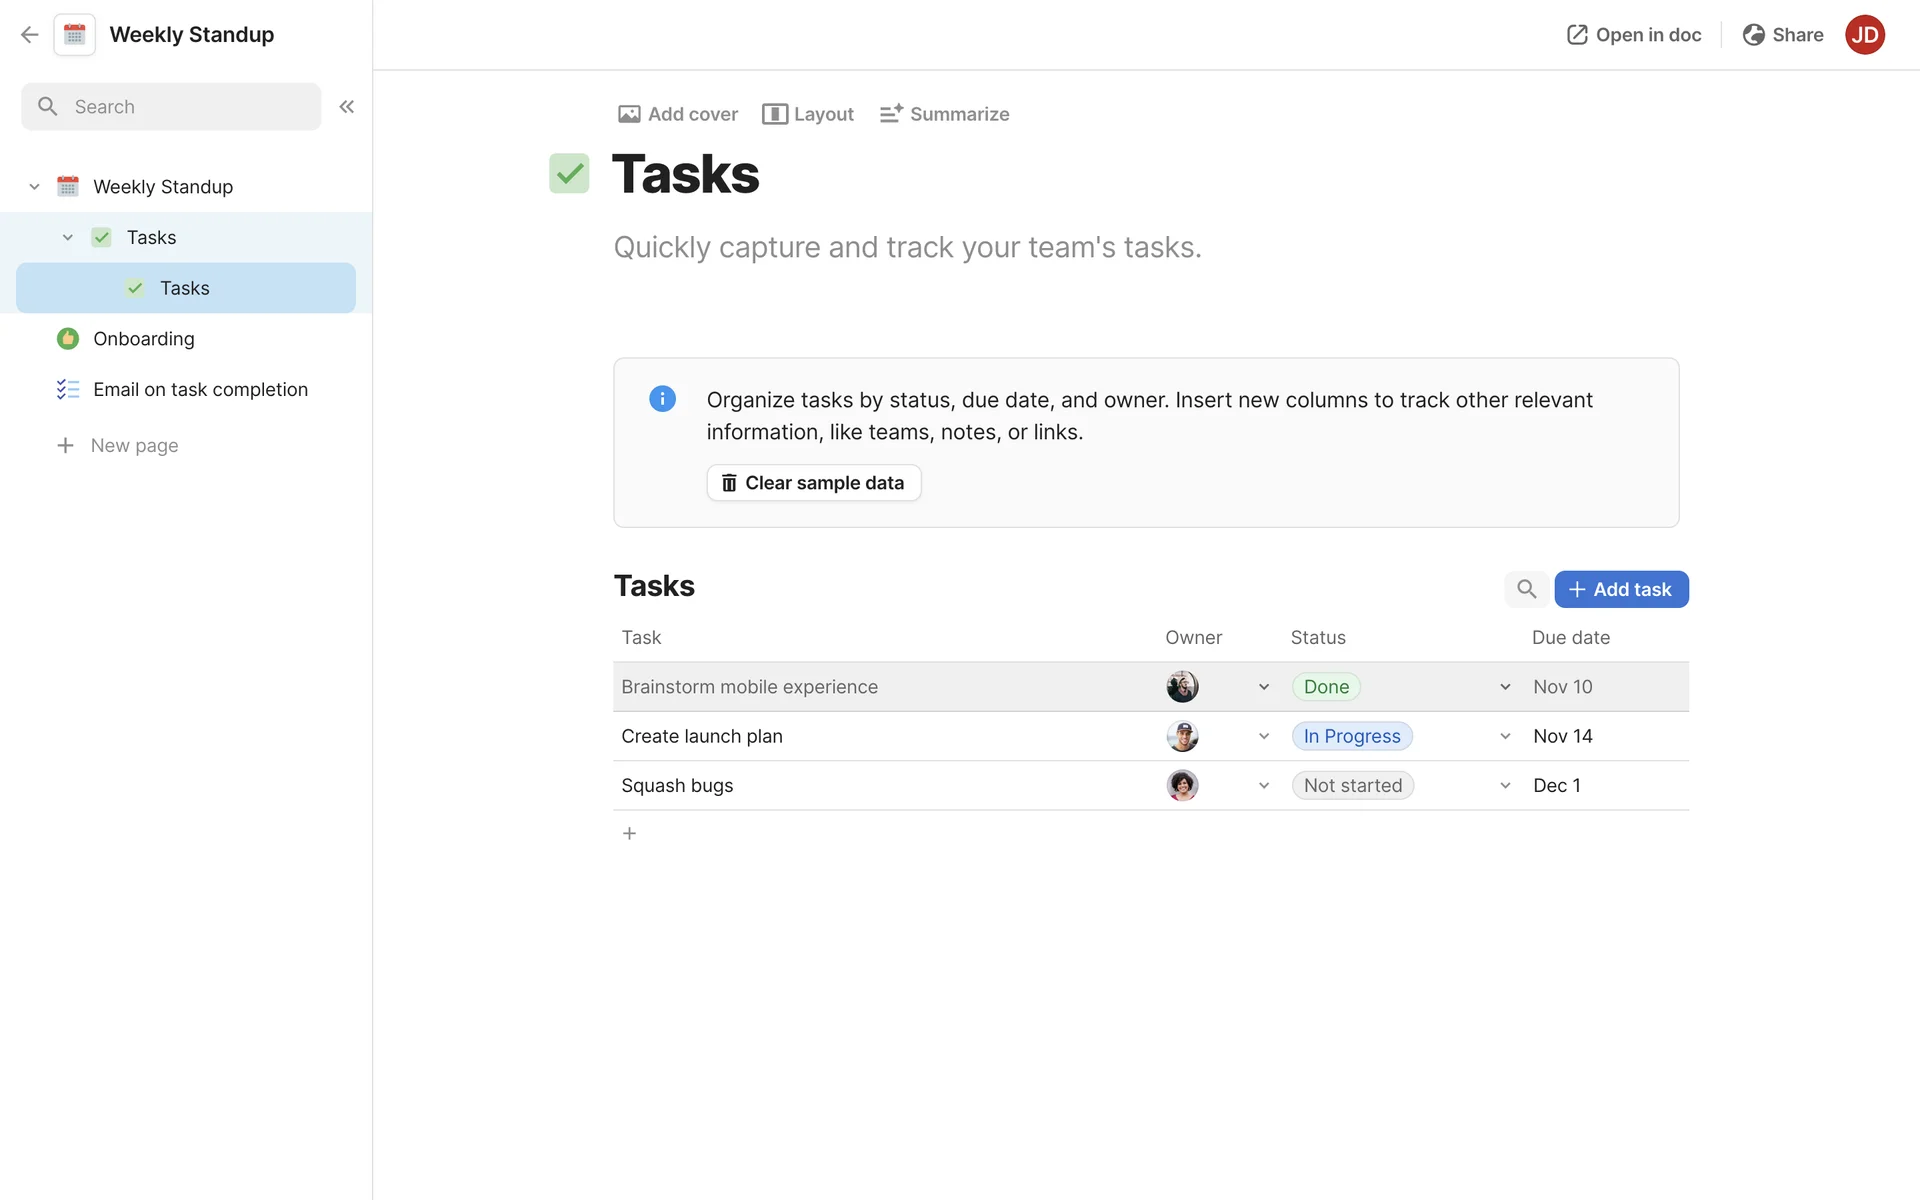Image resolution: width=1920 pixels, height=1200 pixels.
Task: Click the large green checkmark page icon
Action: click(569, 174)
